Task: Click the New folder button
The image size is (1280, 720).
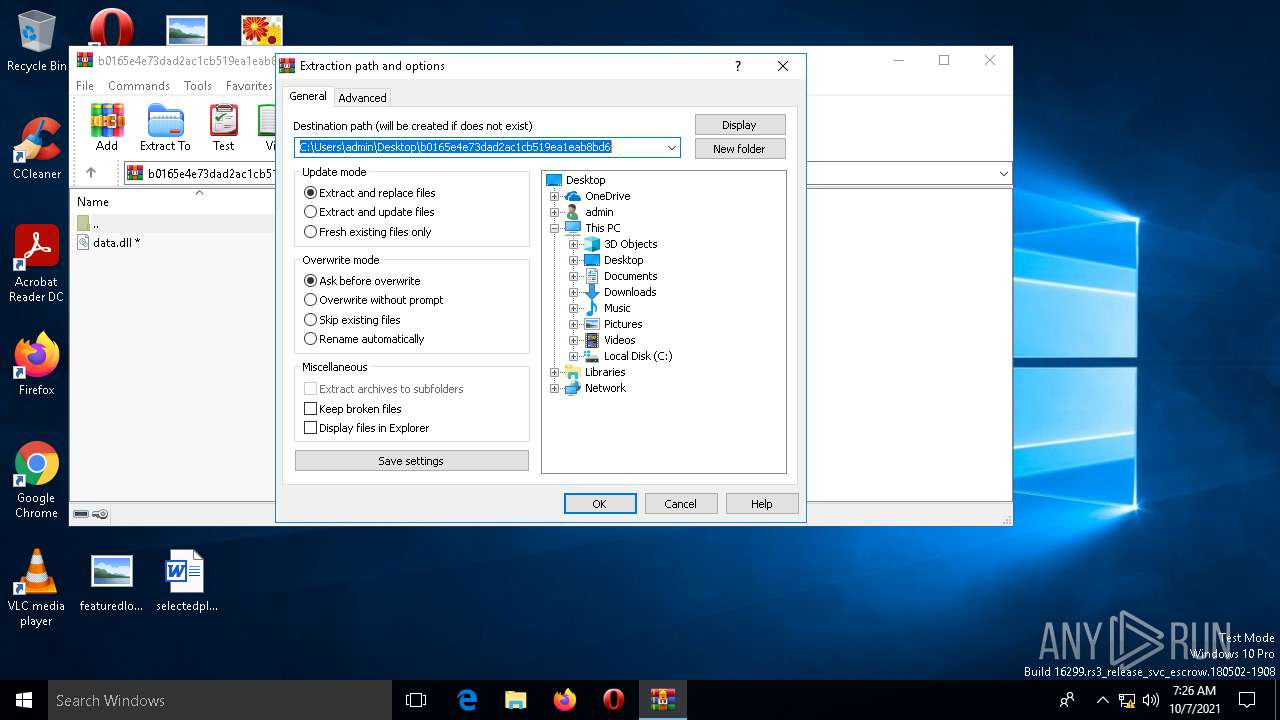Action: click(x=740, y=149)
